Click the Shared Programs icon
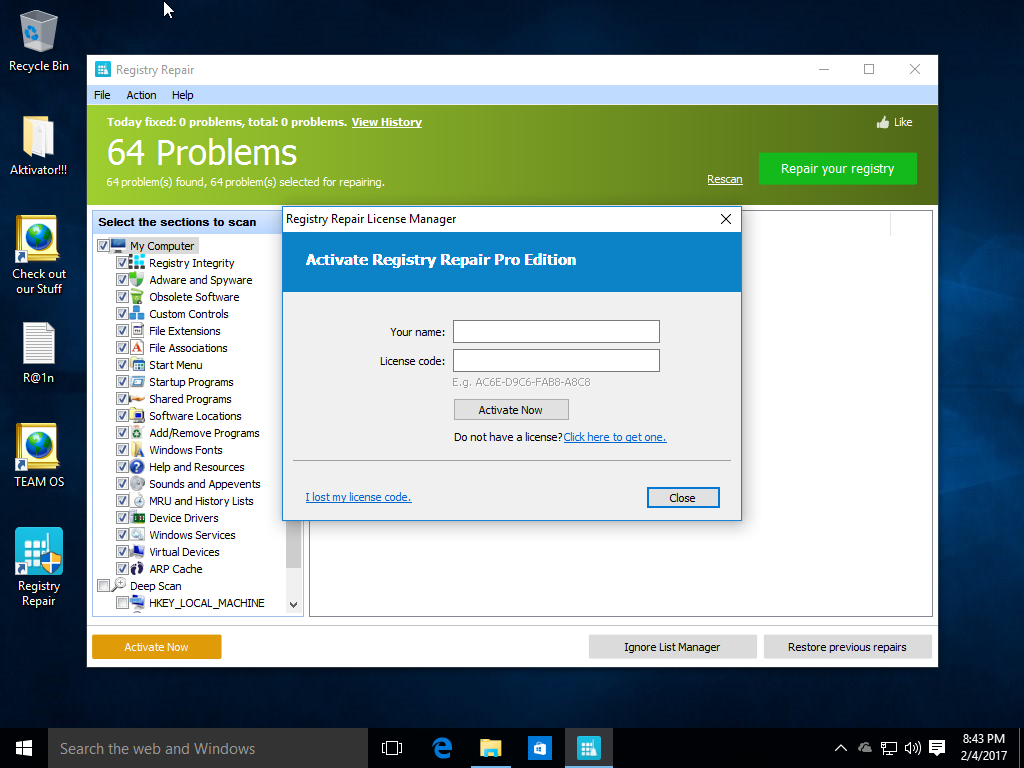 (137, 398)
